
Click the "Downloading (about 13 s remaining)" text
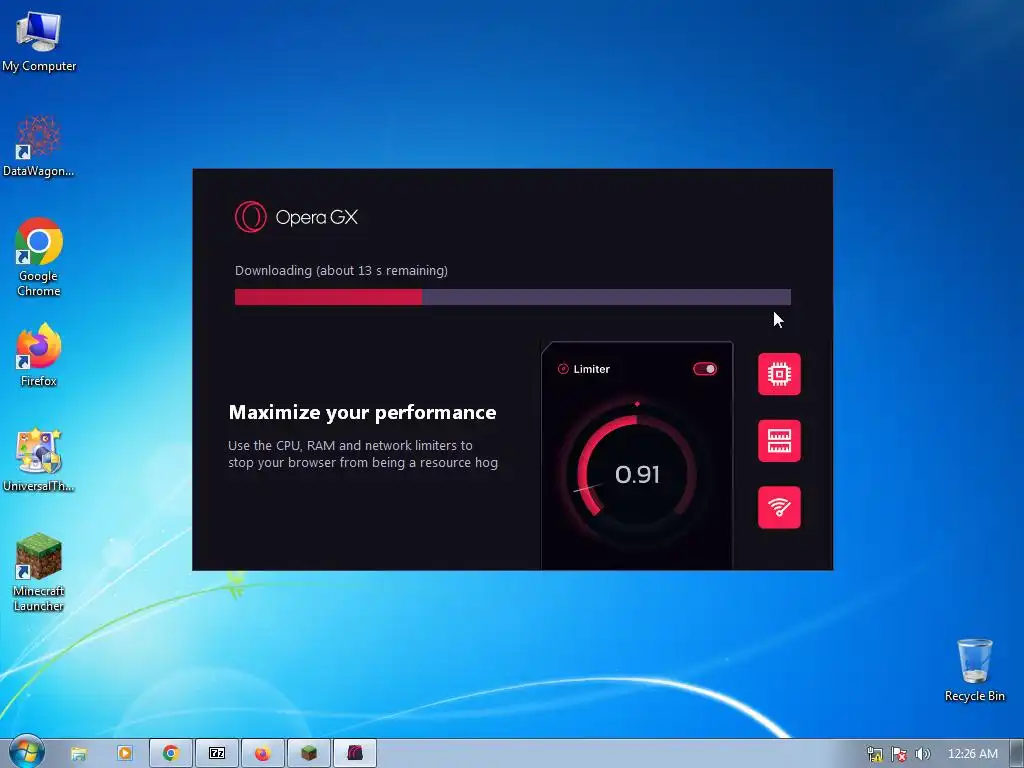[342, 270]
